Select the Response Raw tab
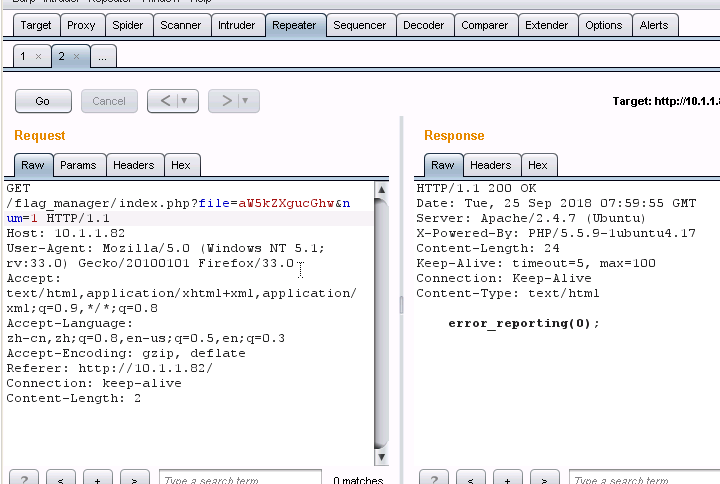720x484 pixels. (x=443, y=165)
